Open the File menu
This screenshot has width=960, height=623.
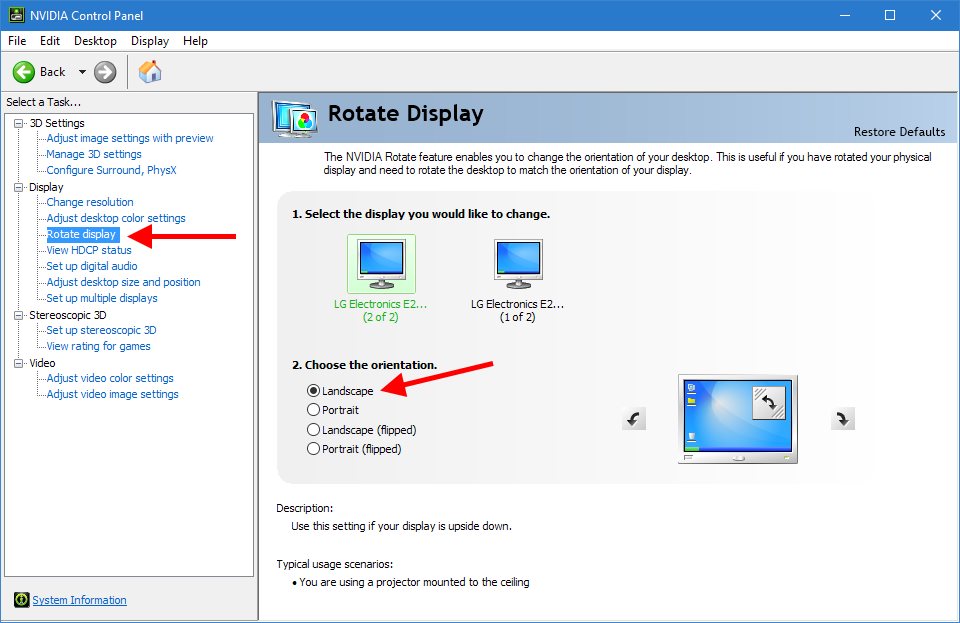tap(17, 41)
